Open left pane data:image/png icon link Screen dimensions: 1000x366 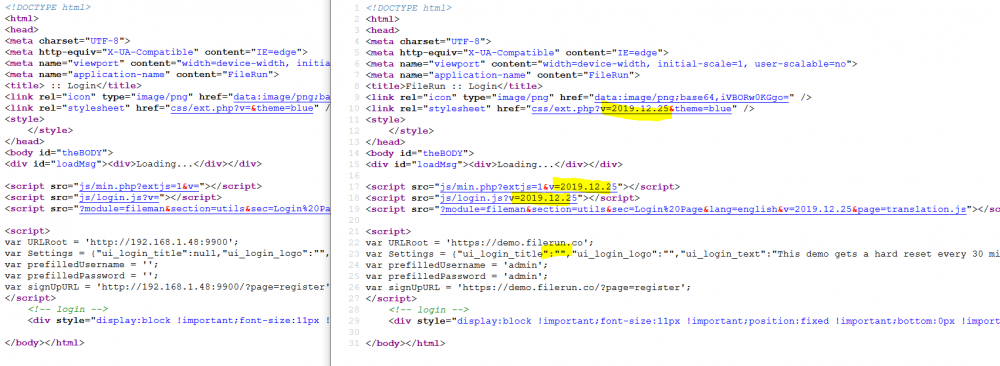point(282,97)
